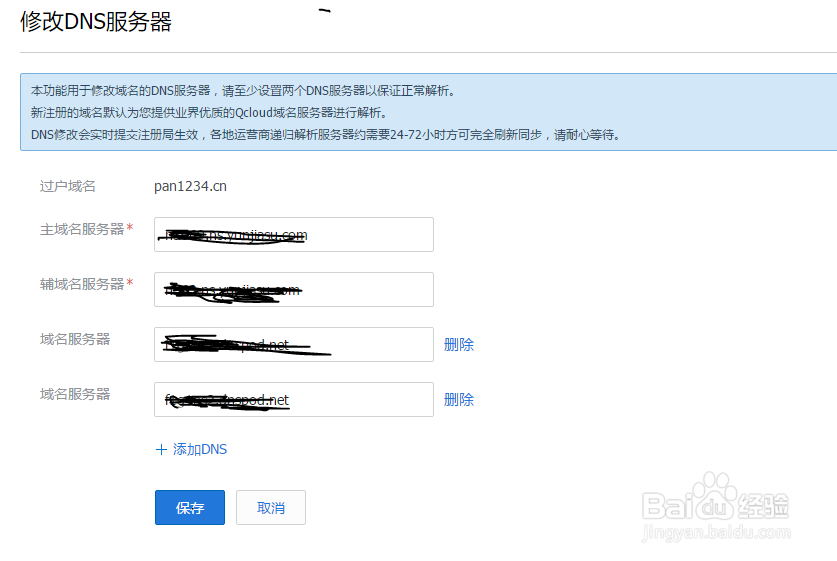Click the plus icon beside 添加DNS
837x561 pixels.
point(161,450)
